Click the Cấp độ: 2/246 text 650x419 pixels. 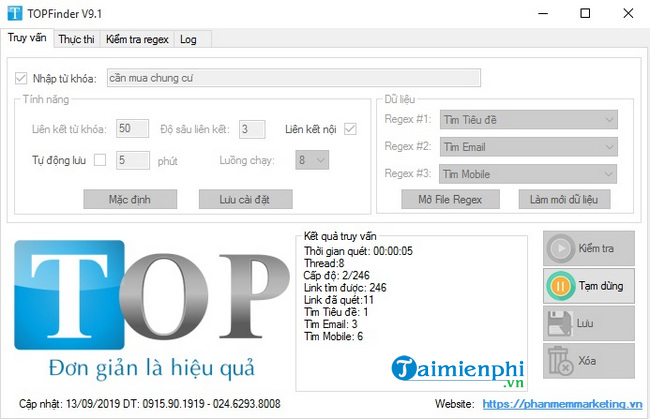(x=337, y=275)
